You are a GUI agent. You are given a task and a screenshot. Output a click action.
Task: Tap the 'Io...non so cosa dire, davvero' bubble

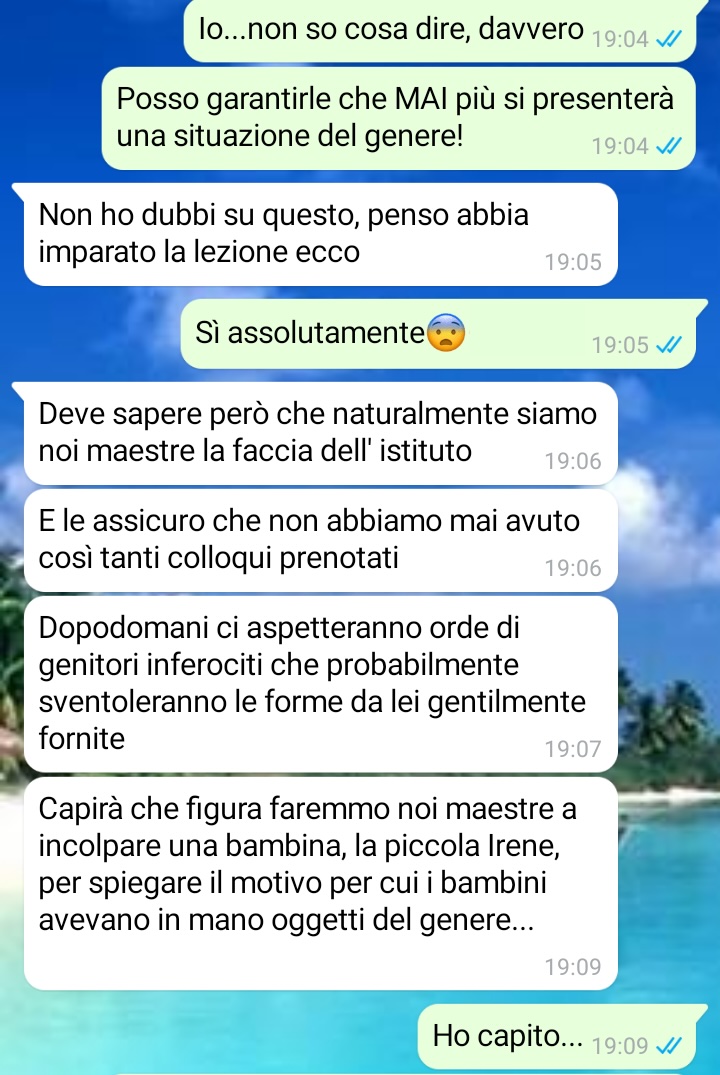pos(440,30)
